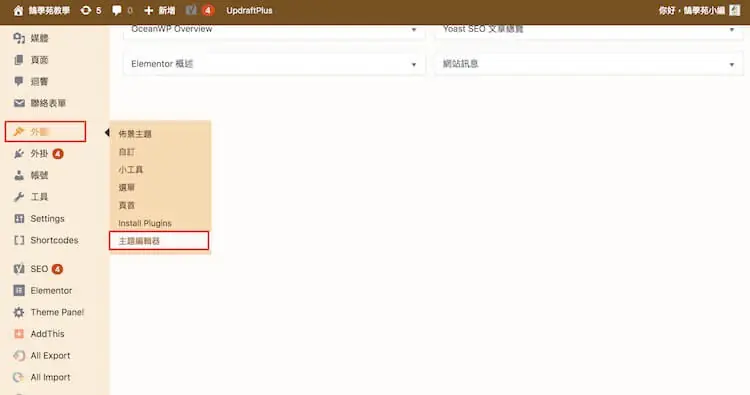Open UpdraftPlus in the admin bar
Viewport: 750px width, 395px height.
coord(249,11)
